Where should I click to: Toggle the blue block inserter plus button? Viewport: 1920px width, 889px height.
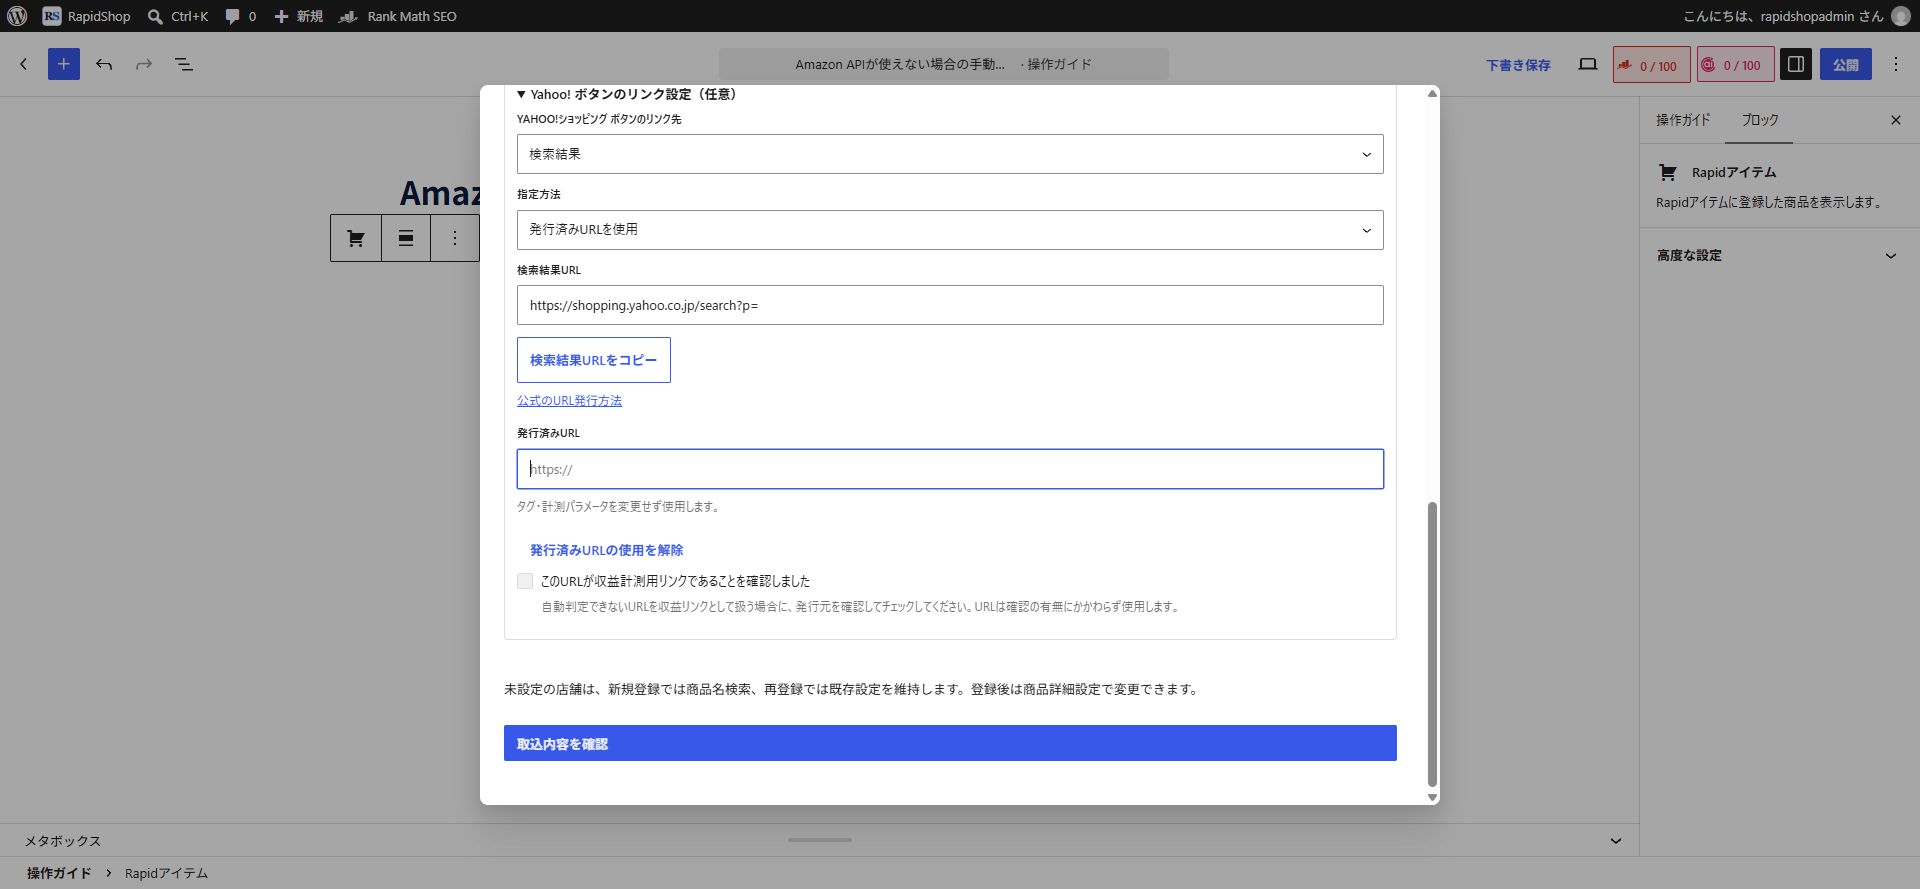point(64,64)
